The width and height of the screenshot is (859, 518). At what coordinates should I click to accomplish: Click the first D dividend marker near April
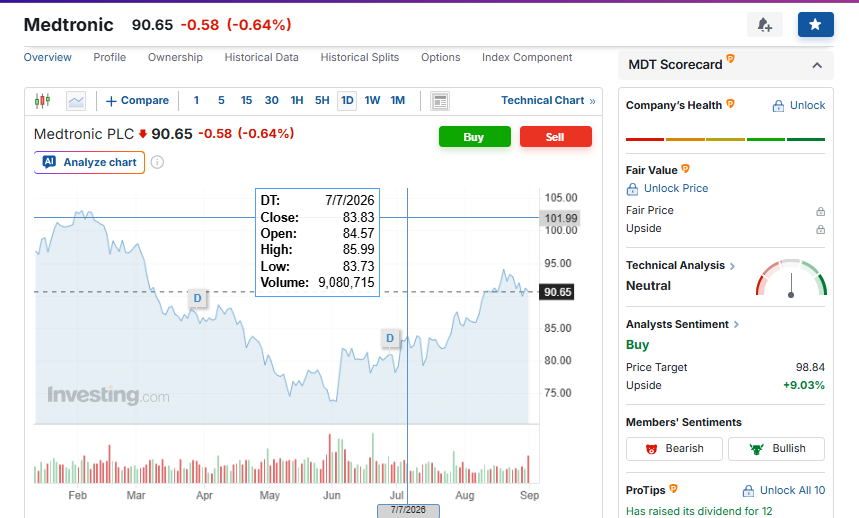coord(197,298)
